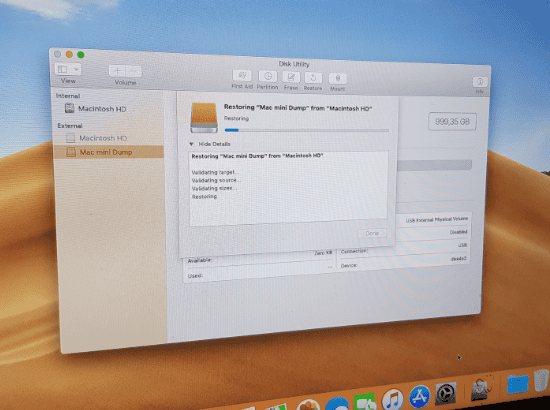Click inside the restore details log
The height and width of the screenshot is (410, 550).
(288, 188)
